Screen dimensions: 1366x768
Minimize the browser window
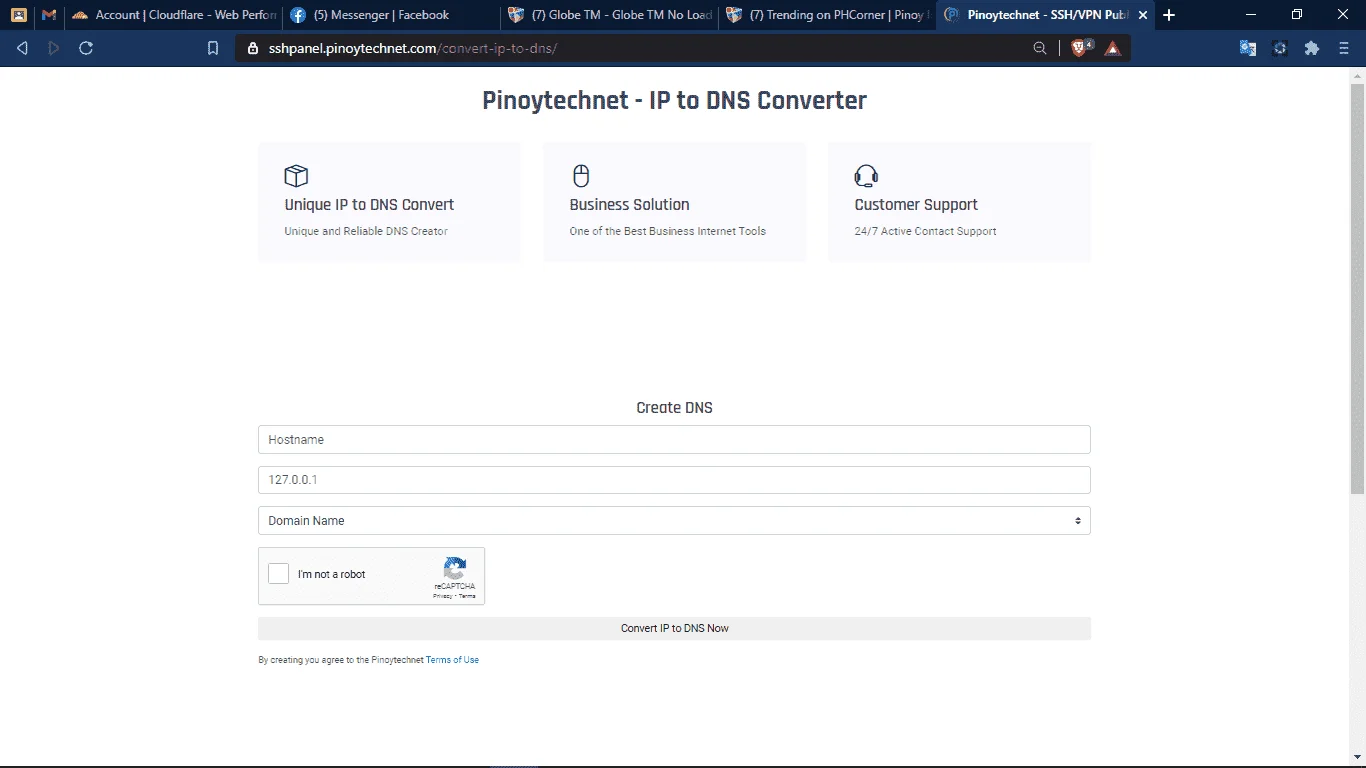point(1251,15)
